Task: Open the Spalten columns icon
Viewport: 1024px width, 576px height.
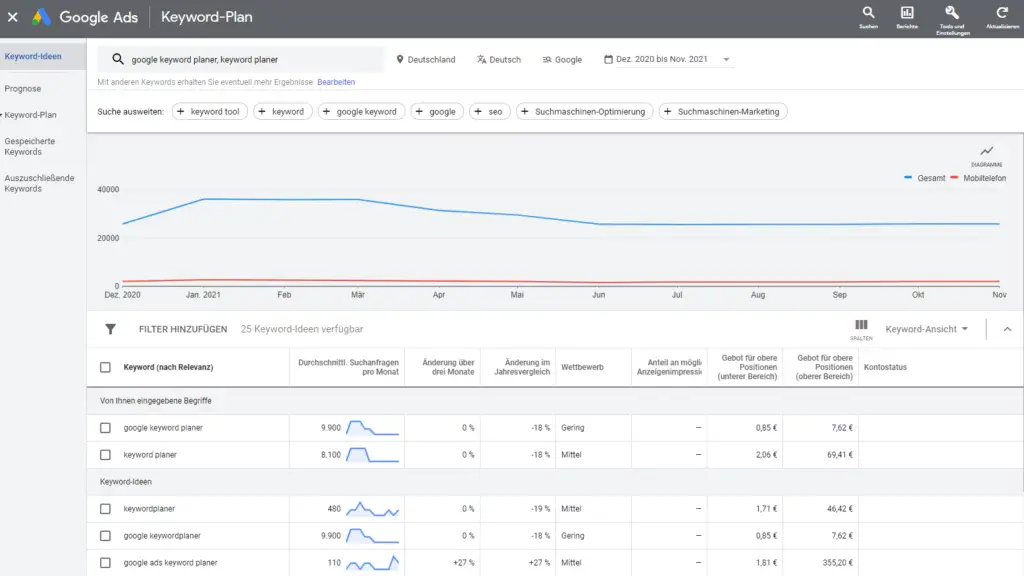Action: pos(861,325)
